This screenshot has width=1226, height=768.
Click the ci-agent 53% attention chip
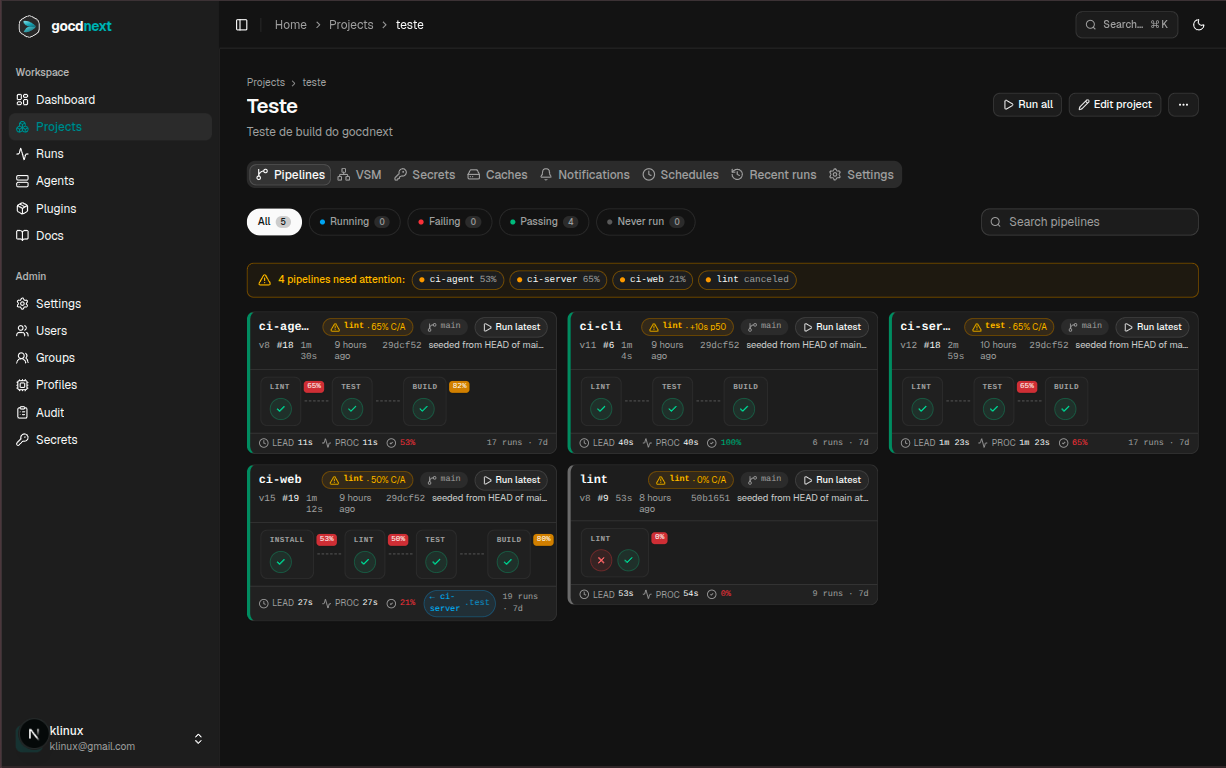tap(458, 280)
